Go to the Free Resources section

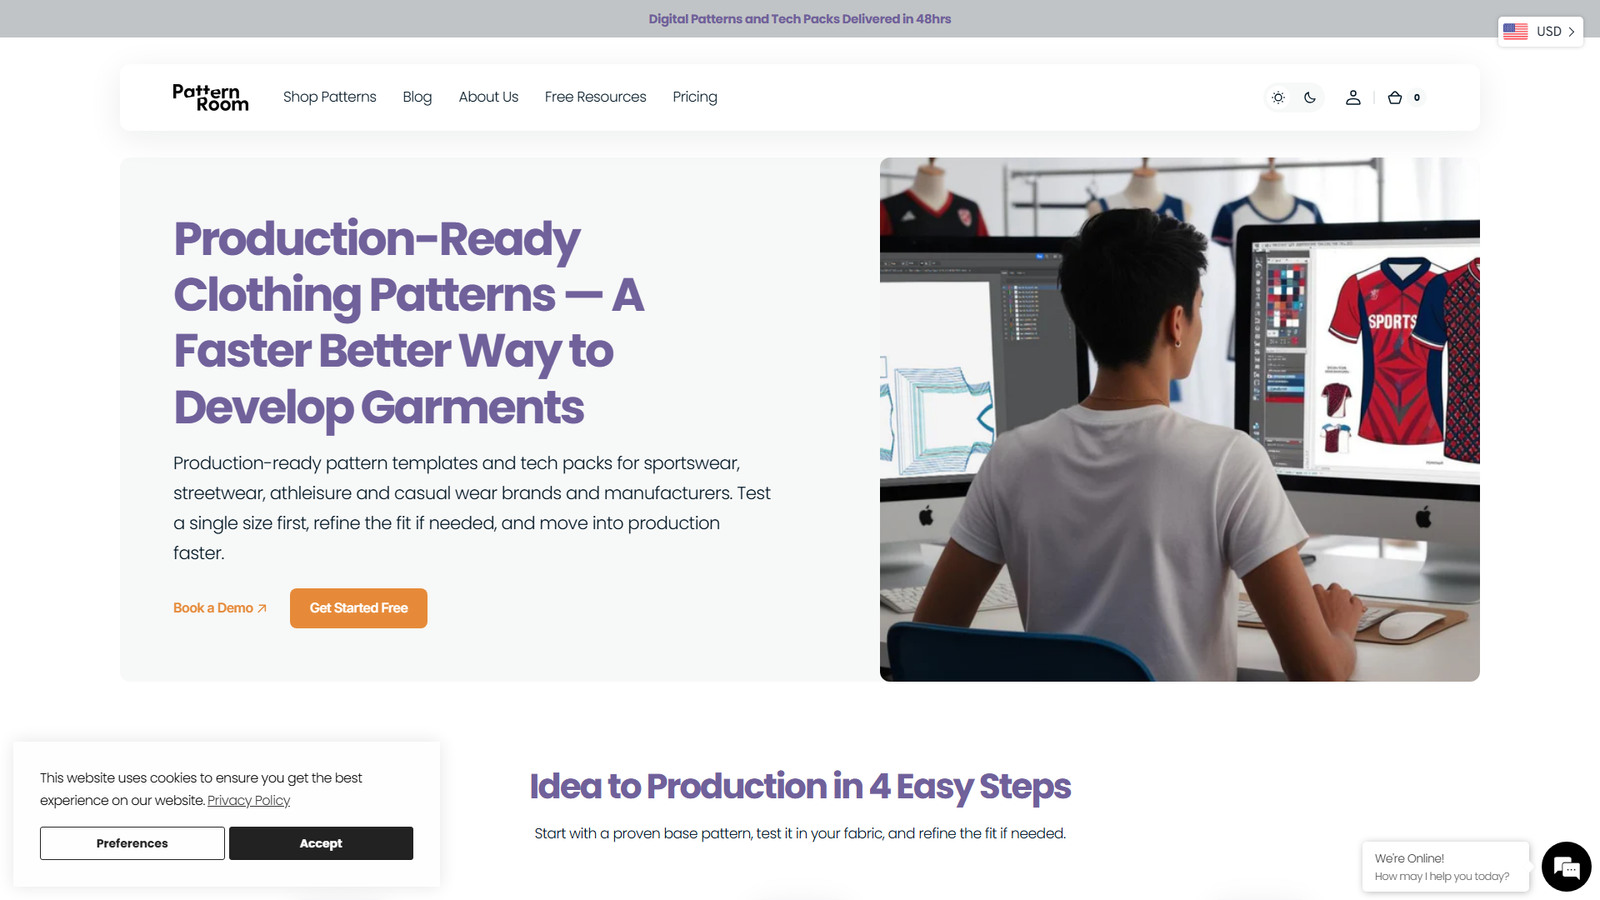[595, 97]
